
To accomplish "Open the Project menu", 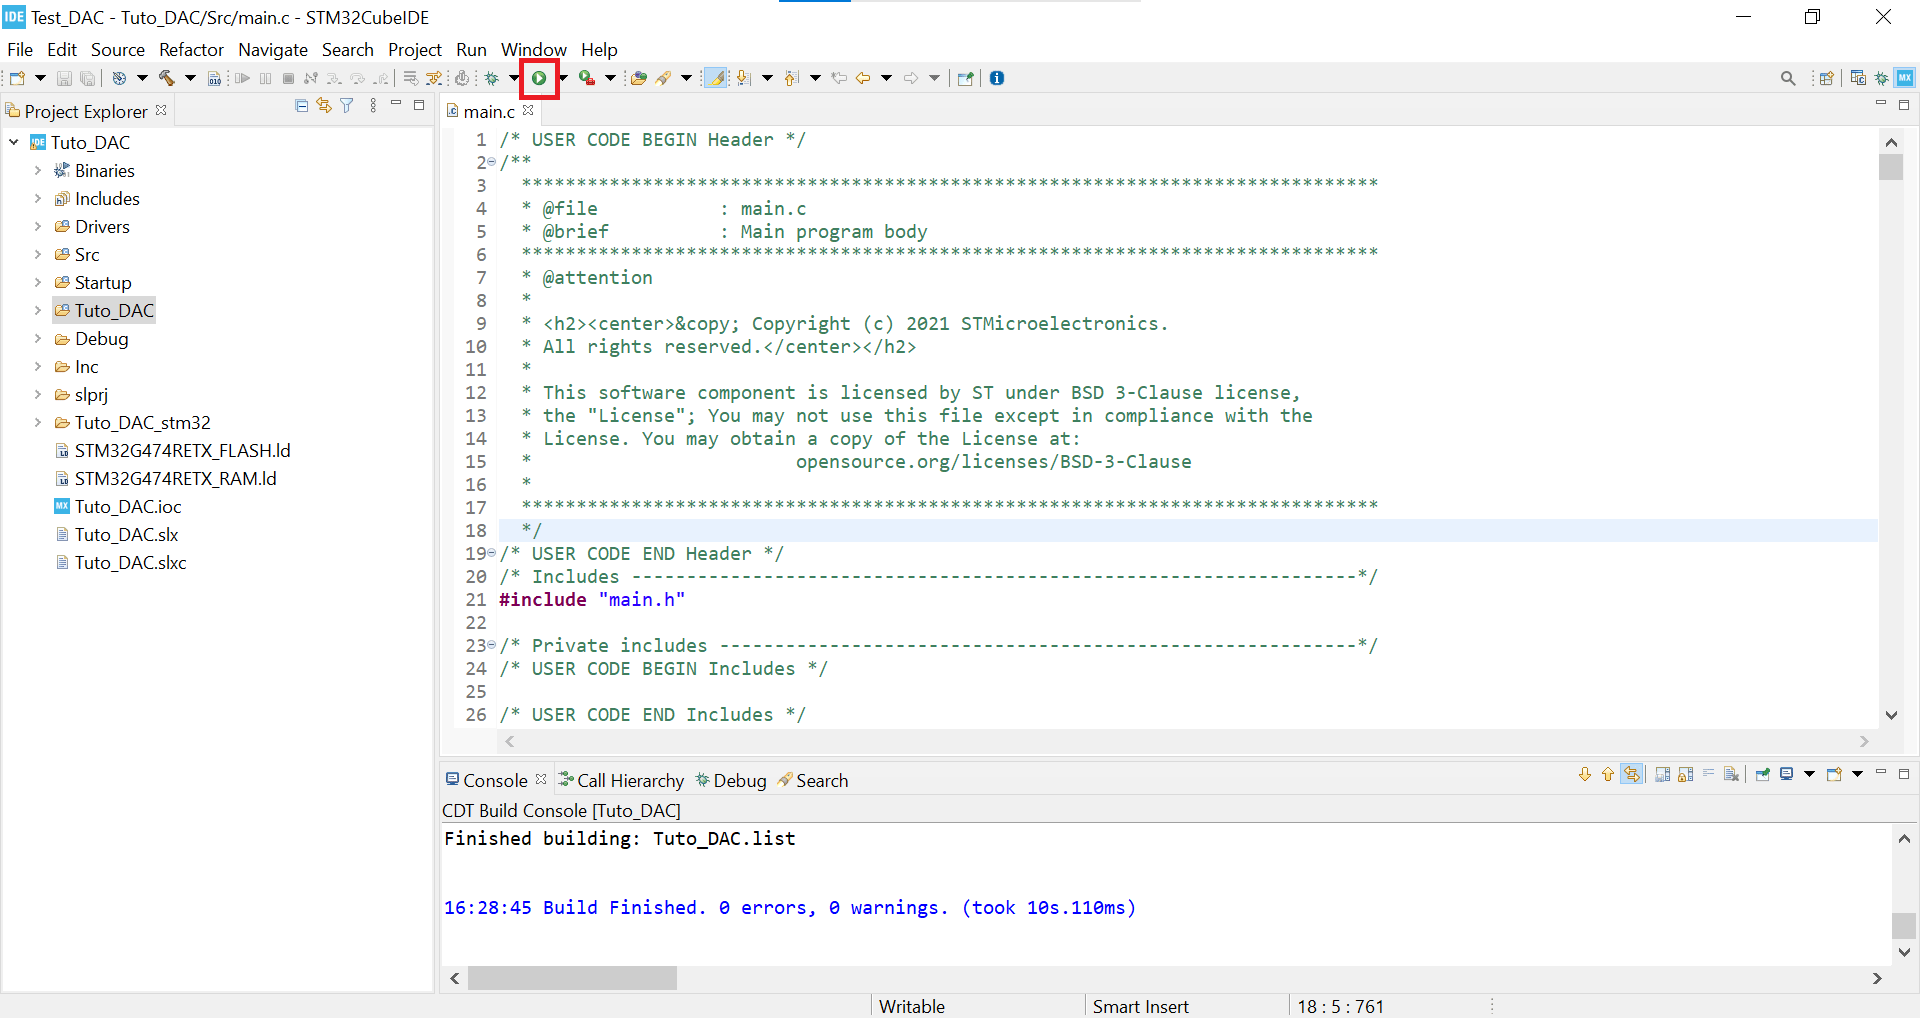I will pyautogui.click(x=414, y=50).
